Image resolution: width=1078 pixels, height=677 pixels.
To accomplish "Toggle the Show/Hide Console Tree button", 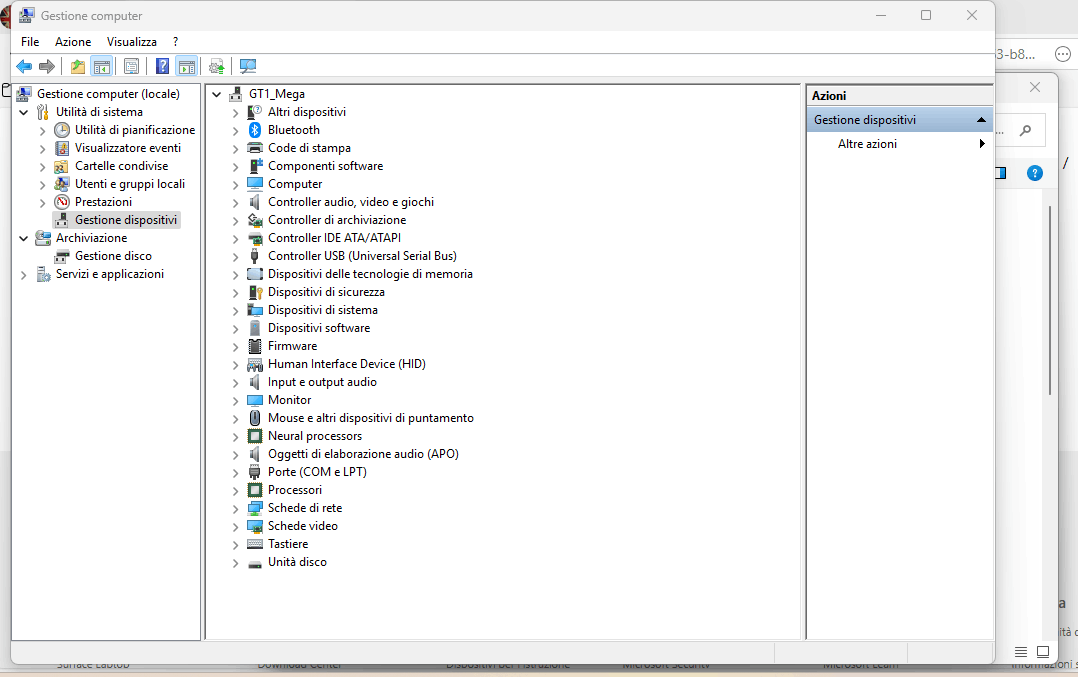I will [102, 66].
